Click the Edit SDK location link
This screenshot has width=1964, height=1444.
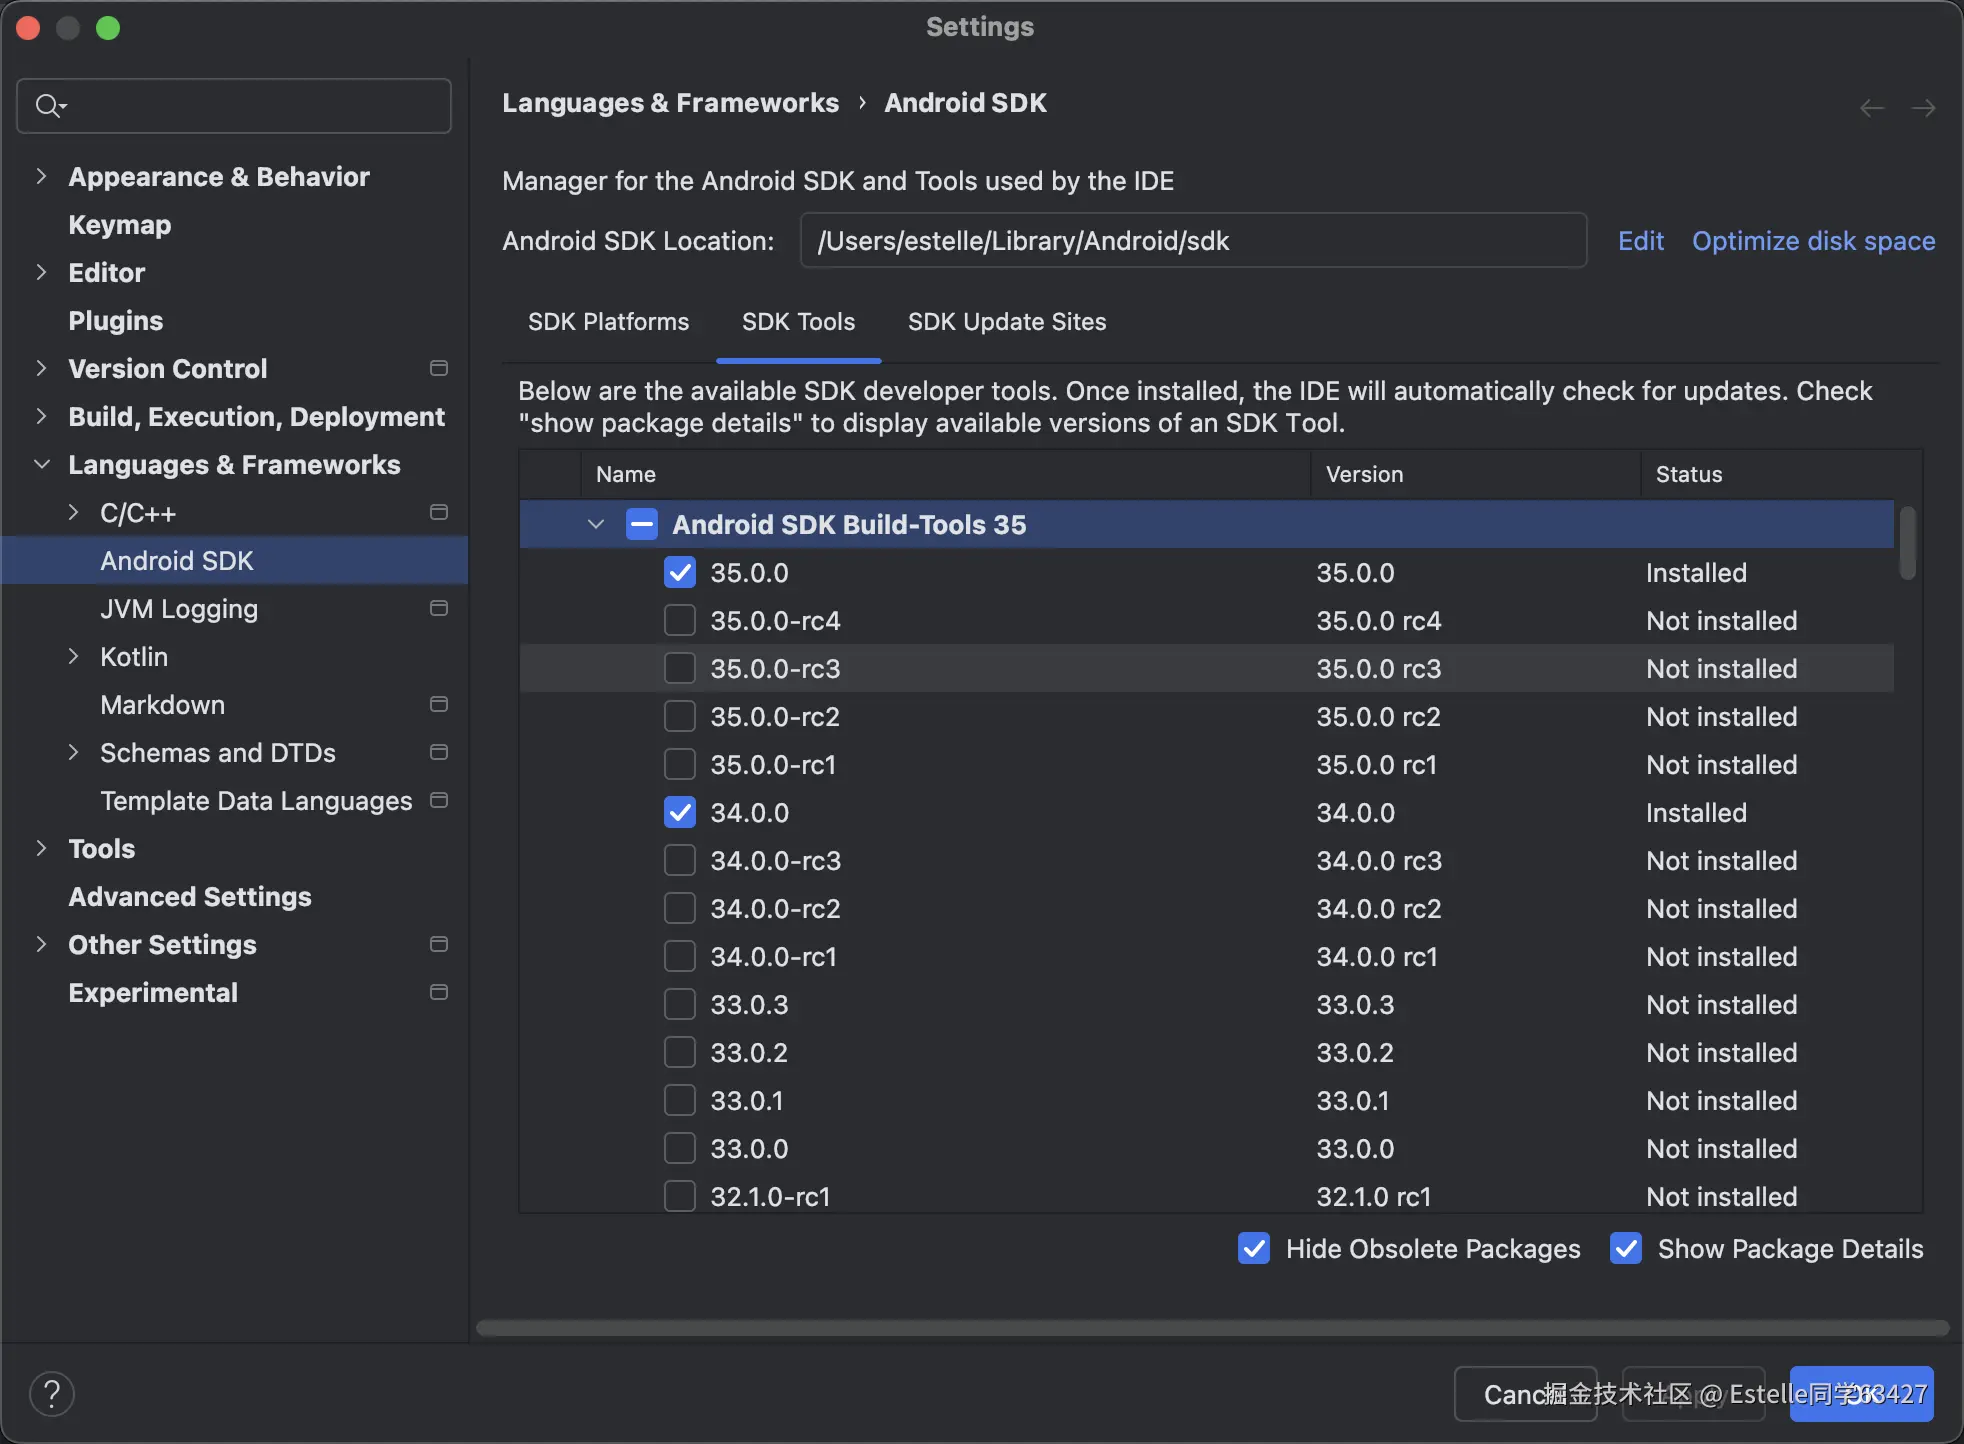point(1640,240)
